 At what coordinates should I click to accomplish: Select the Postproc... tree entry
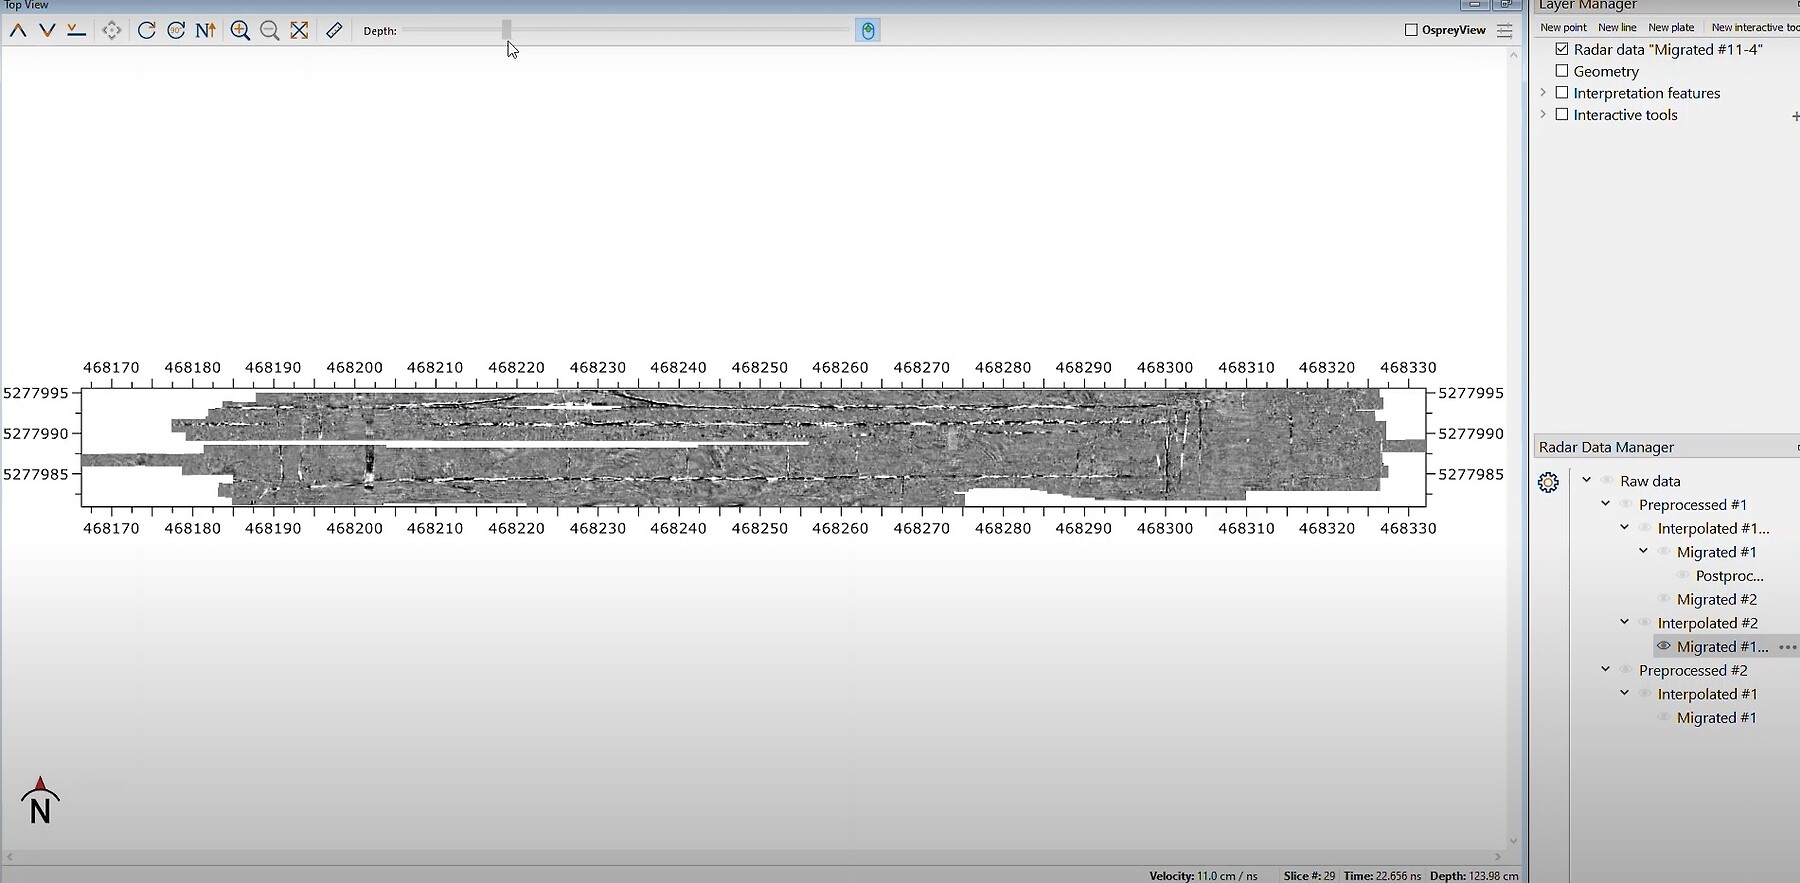tap(1729, 576)
